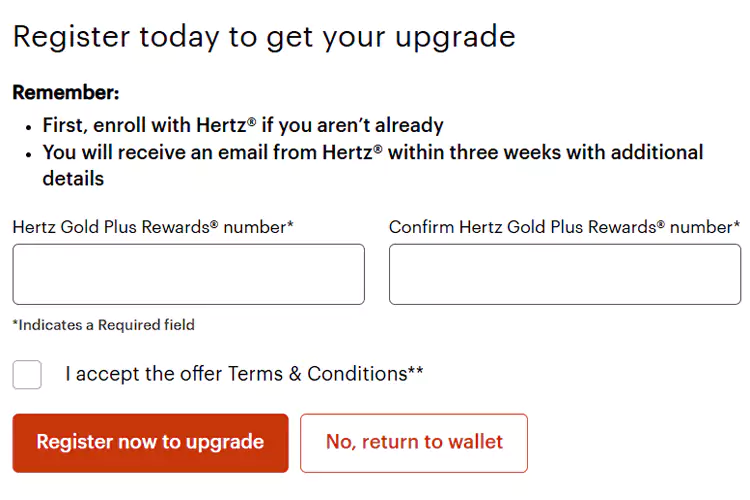This screenshot has height=500, width=750.
Task: Click the double asterisk after Conditions
Action: [x=416, y=370]
